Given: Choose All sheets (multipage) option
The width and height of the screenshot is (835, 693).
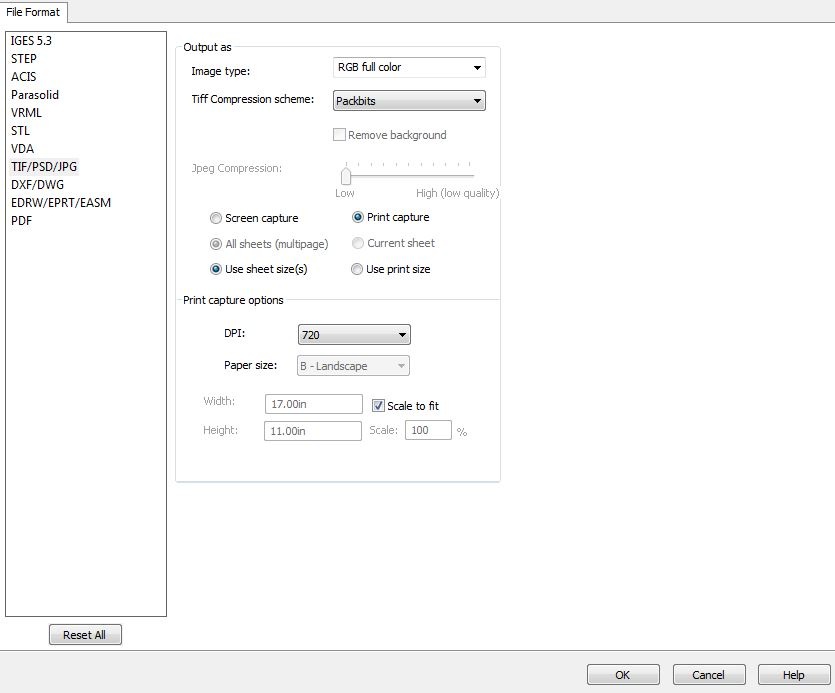Looking at the screenshot, I should click(x=216, y=244).
